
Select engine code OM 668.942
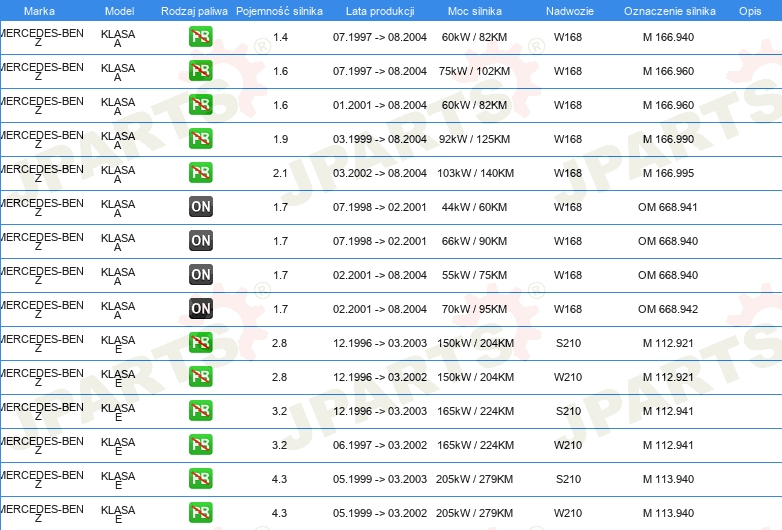(668, 309)
